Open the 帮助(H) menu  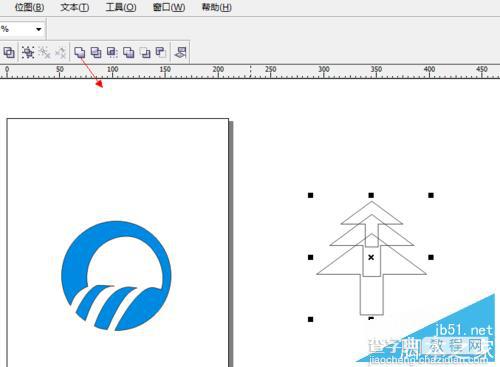pos(217,7)
